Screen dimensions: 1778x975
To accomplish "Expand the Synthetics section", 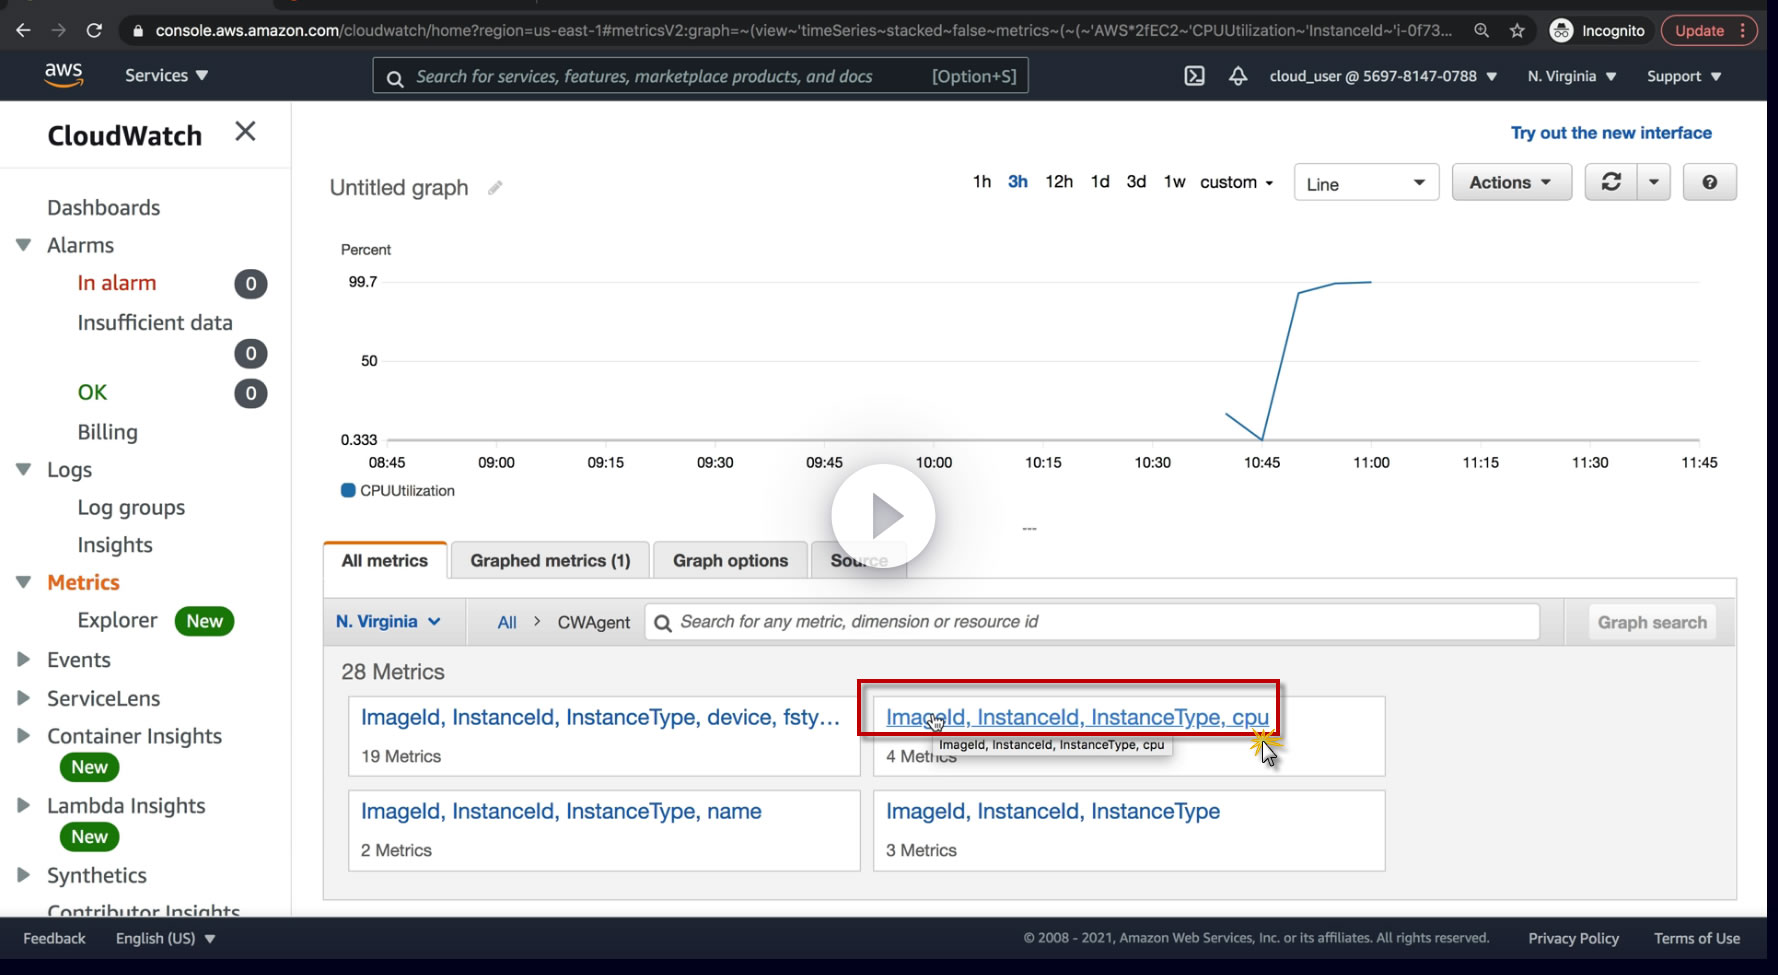I will pyautogui.click(x=23, y=875).
